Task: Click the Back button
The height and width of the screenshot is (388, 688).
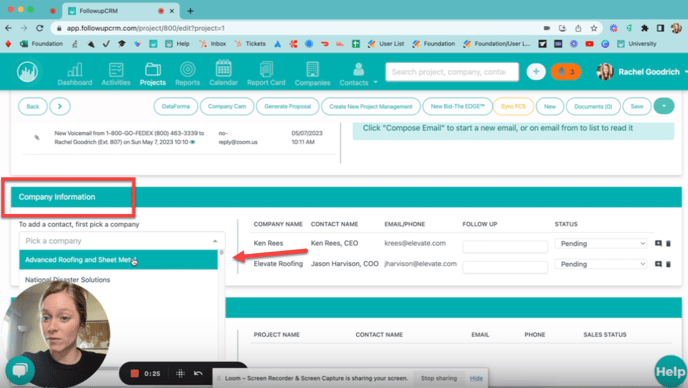Action: pyautogui.click(x=32, y=106)
